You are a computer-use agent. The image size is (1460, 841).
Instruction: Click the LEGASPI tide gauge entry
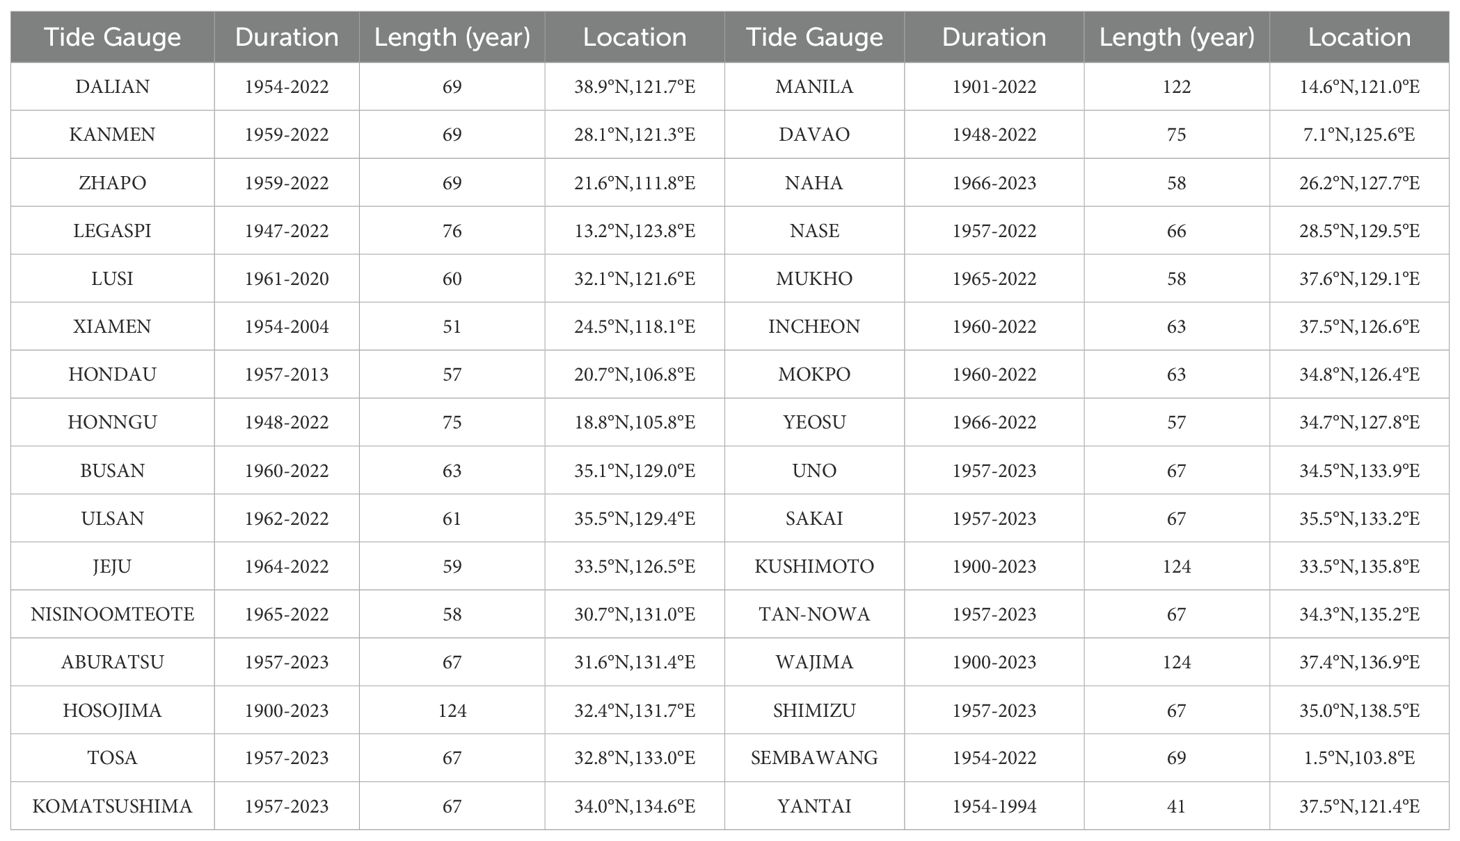click(x=112, y=231)
